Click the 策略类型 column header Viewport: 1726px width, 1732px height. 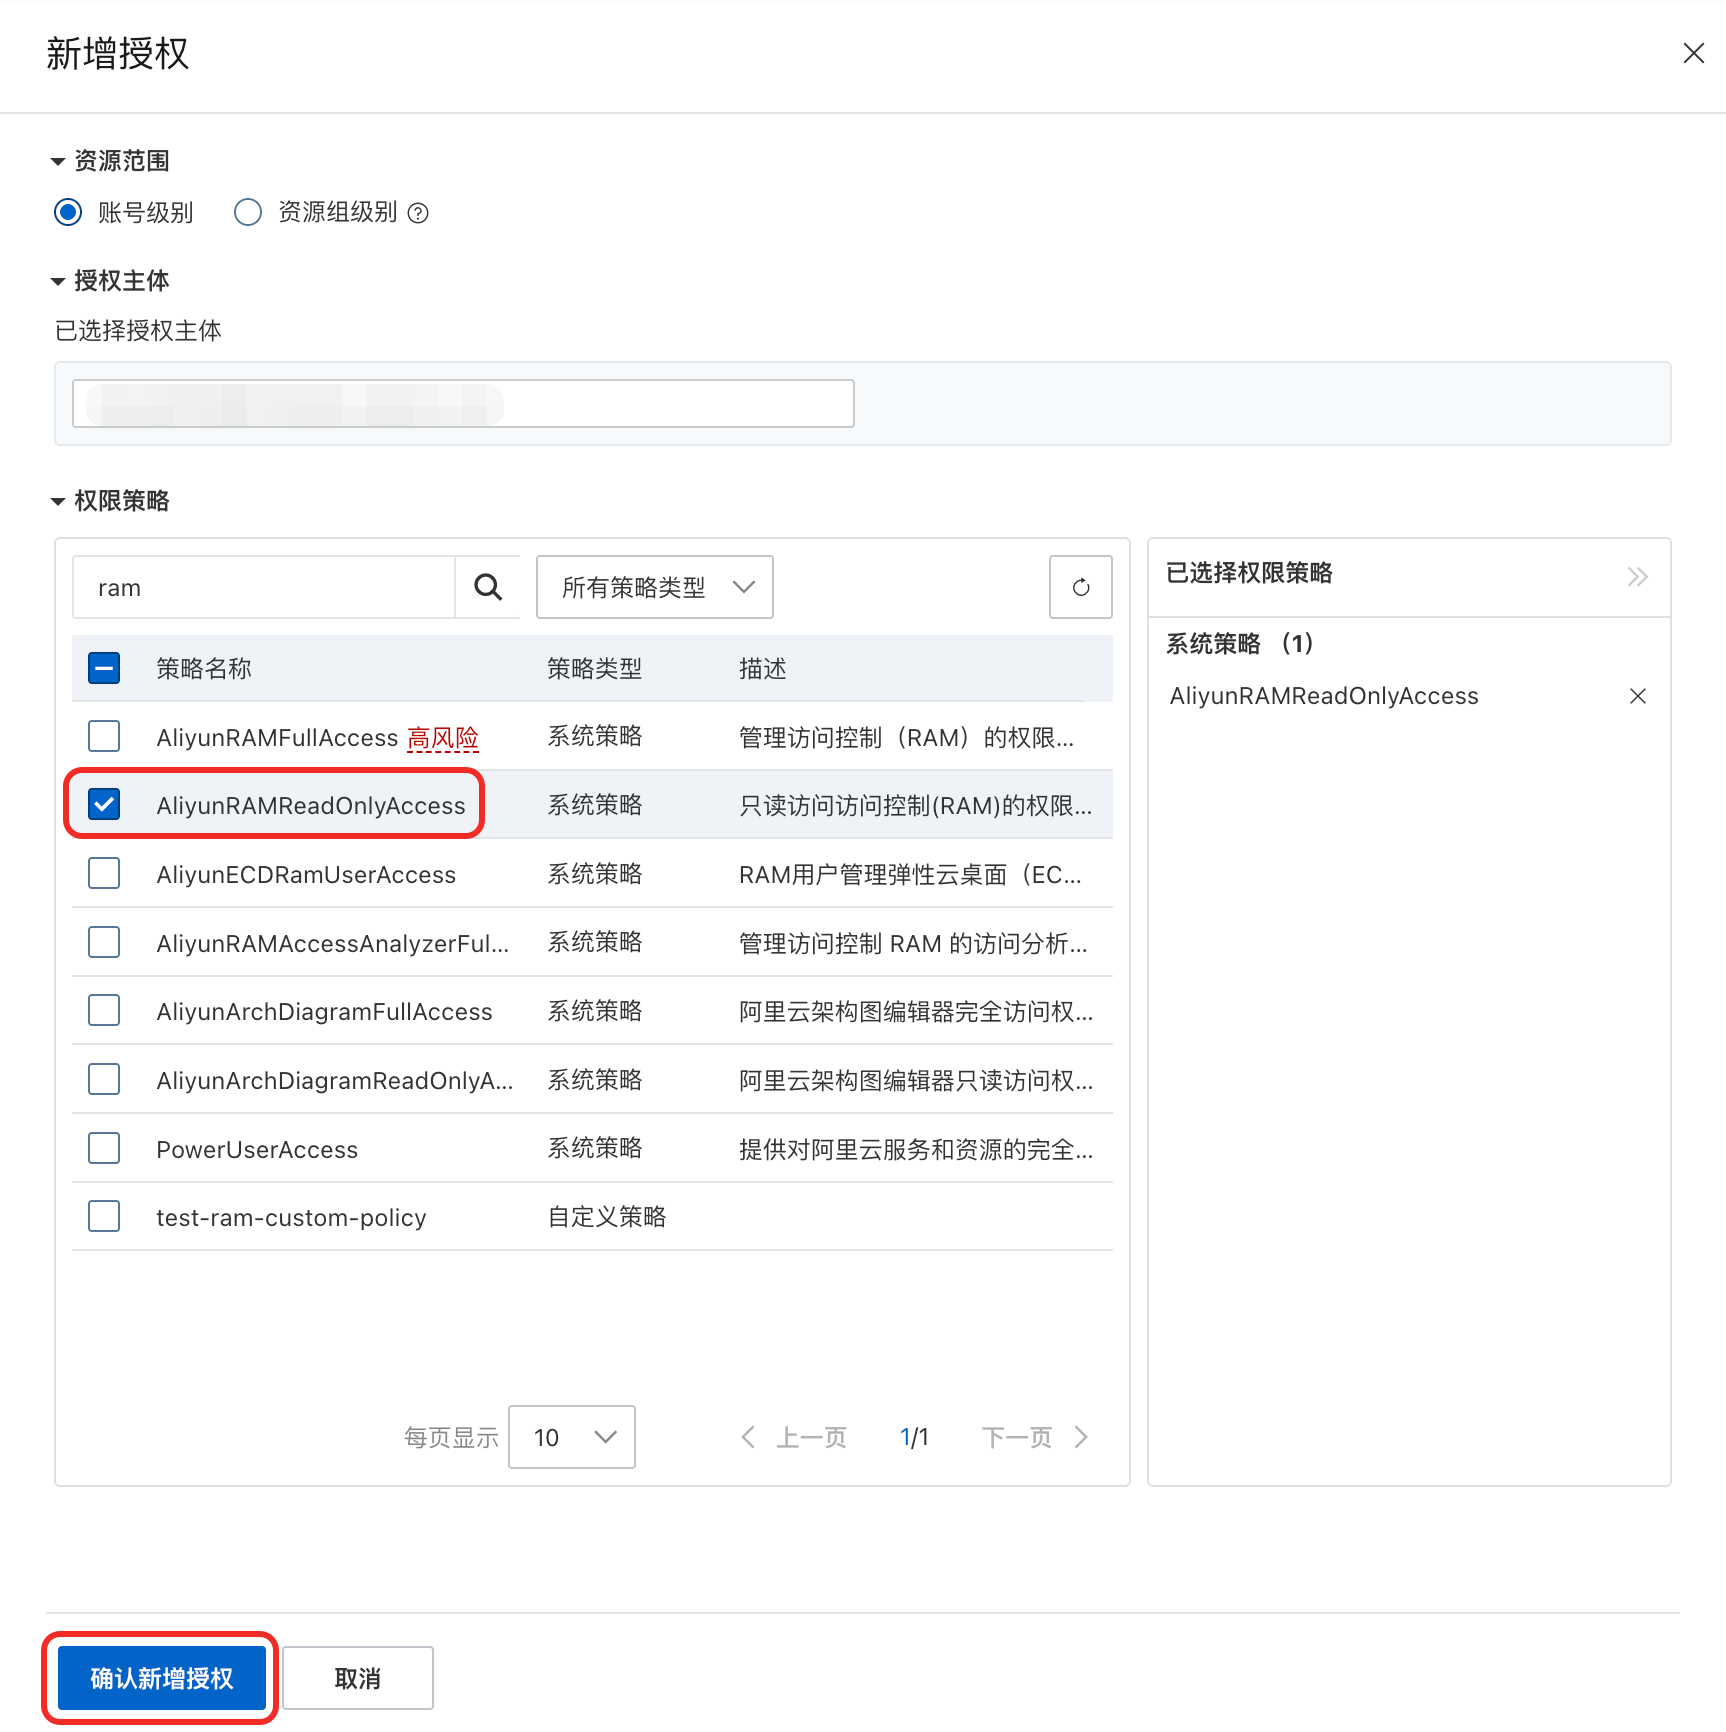point(595,669)
